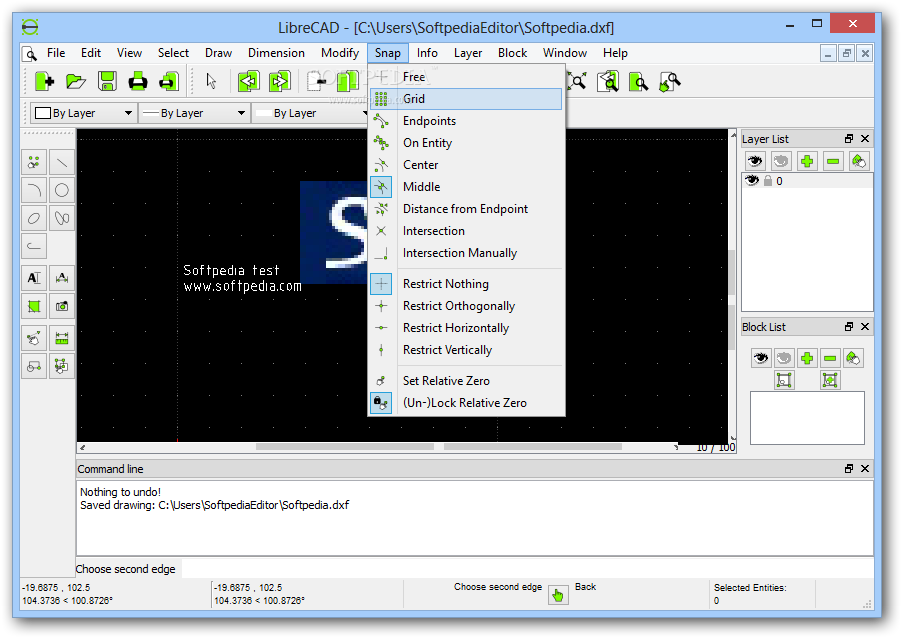Open the Line tools in left toolbox

62,163
